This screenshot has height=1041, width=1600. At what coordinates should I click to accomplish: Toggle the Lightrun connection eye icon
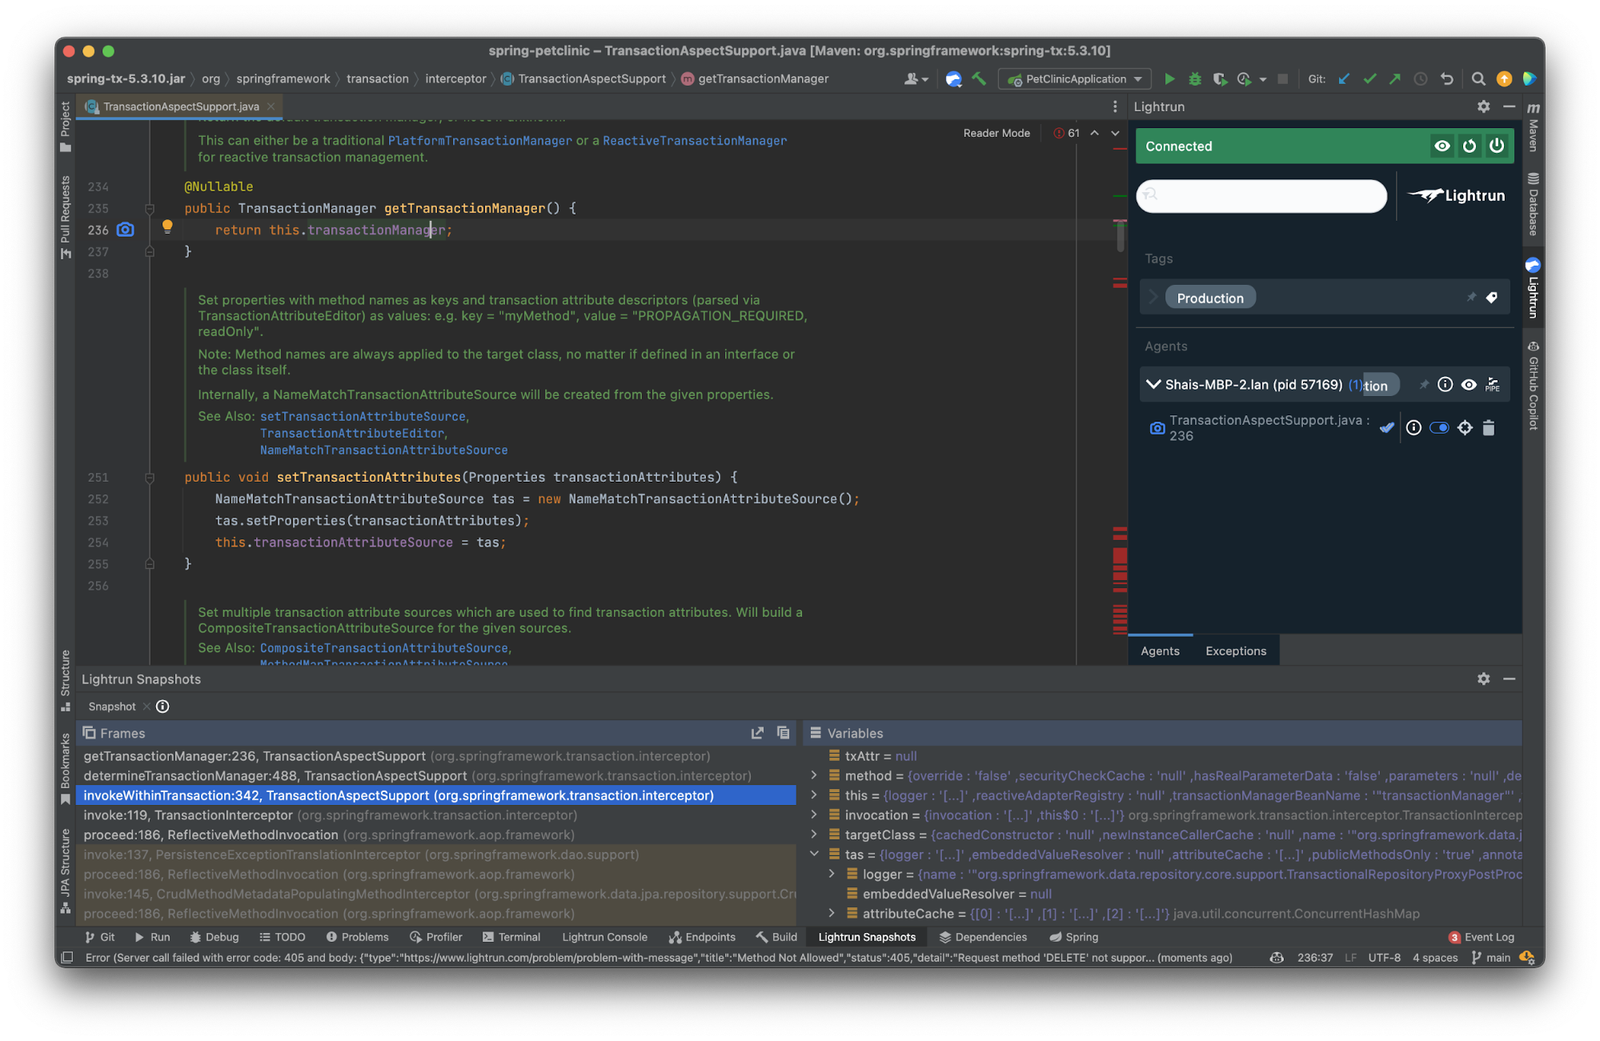click(x=1442, y=146)
